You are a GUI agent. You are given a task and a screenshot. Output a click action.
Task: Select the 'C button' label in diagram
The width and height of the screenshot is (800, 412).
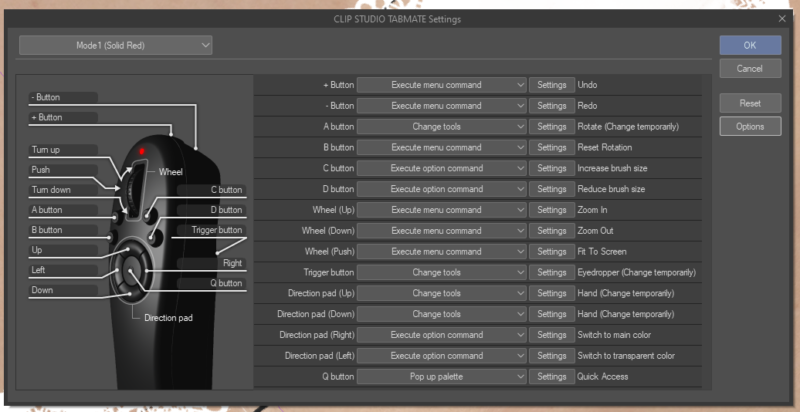pyautogui.click(x=212, y=190)
